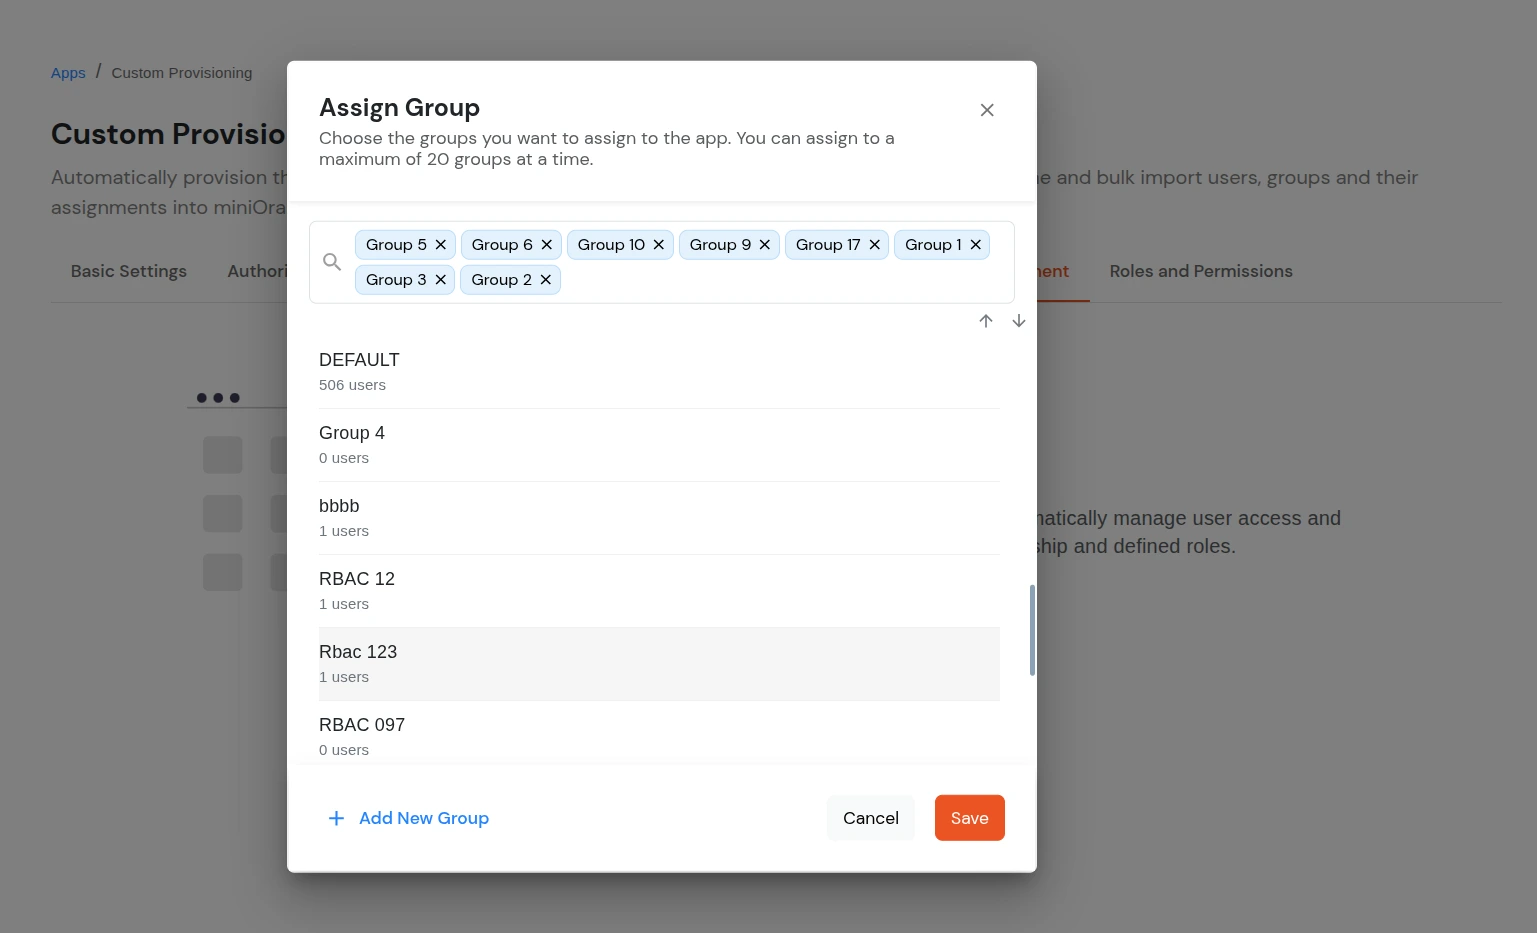
Task: Save the group assignments
Action: pos(969,818)
